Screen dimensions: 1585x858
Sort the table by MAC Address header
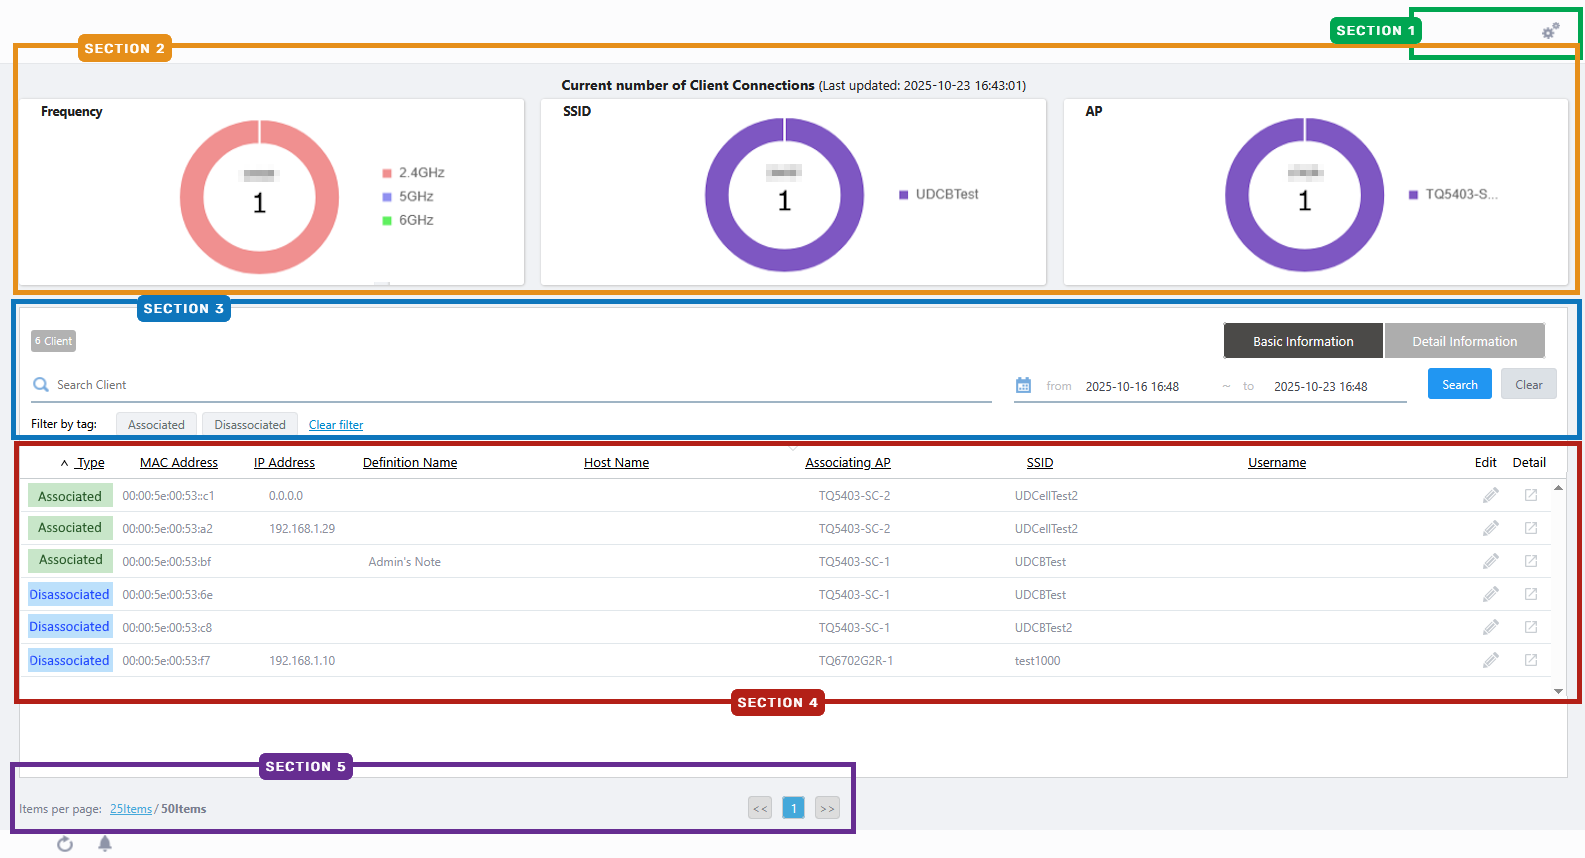(x=179, y=463)
